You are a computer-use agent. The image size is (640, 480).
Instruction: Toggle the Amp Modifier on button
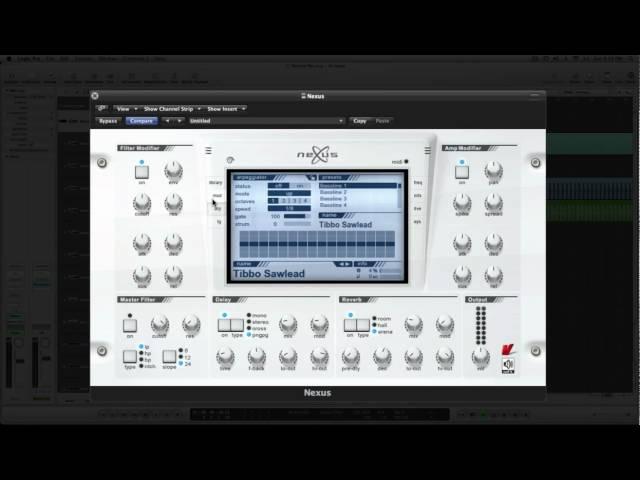pos(462,172)
